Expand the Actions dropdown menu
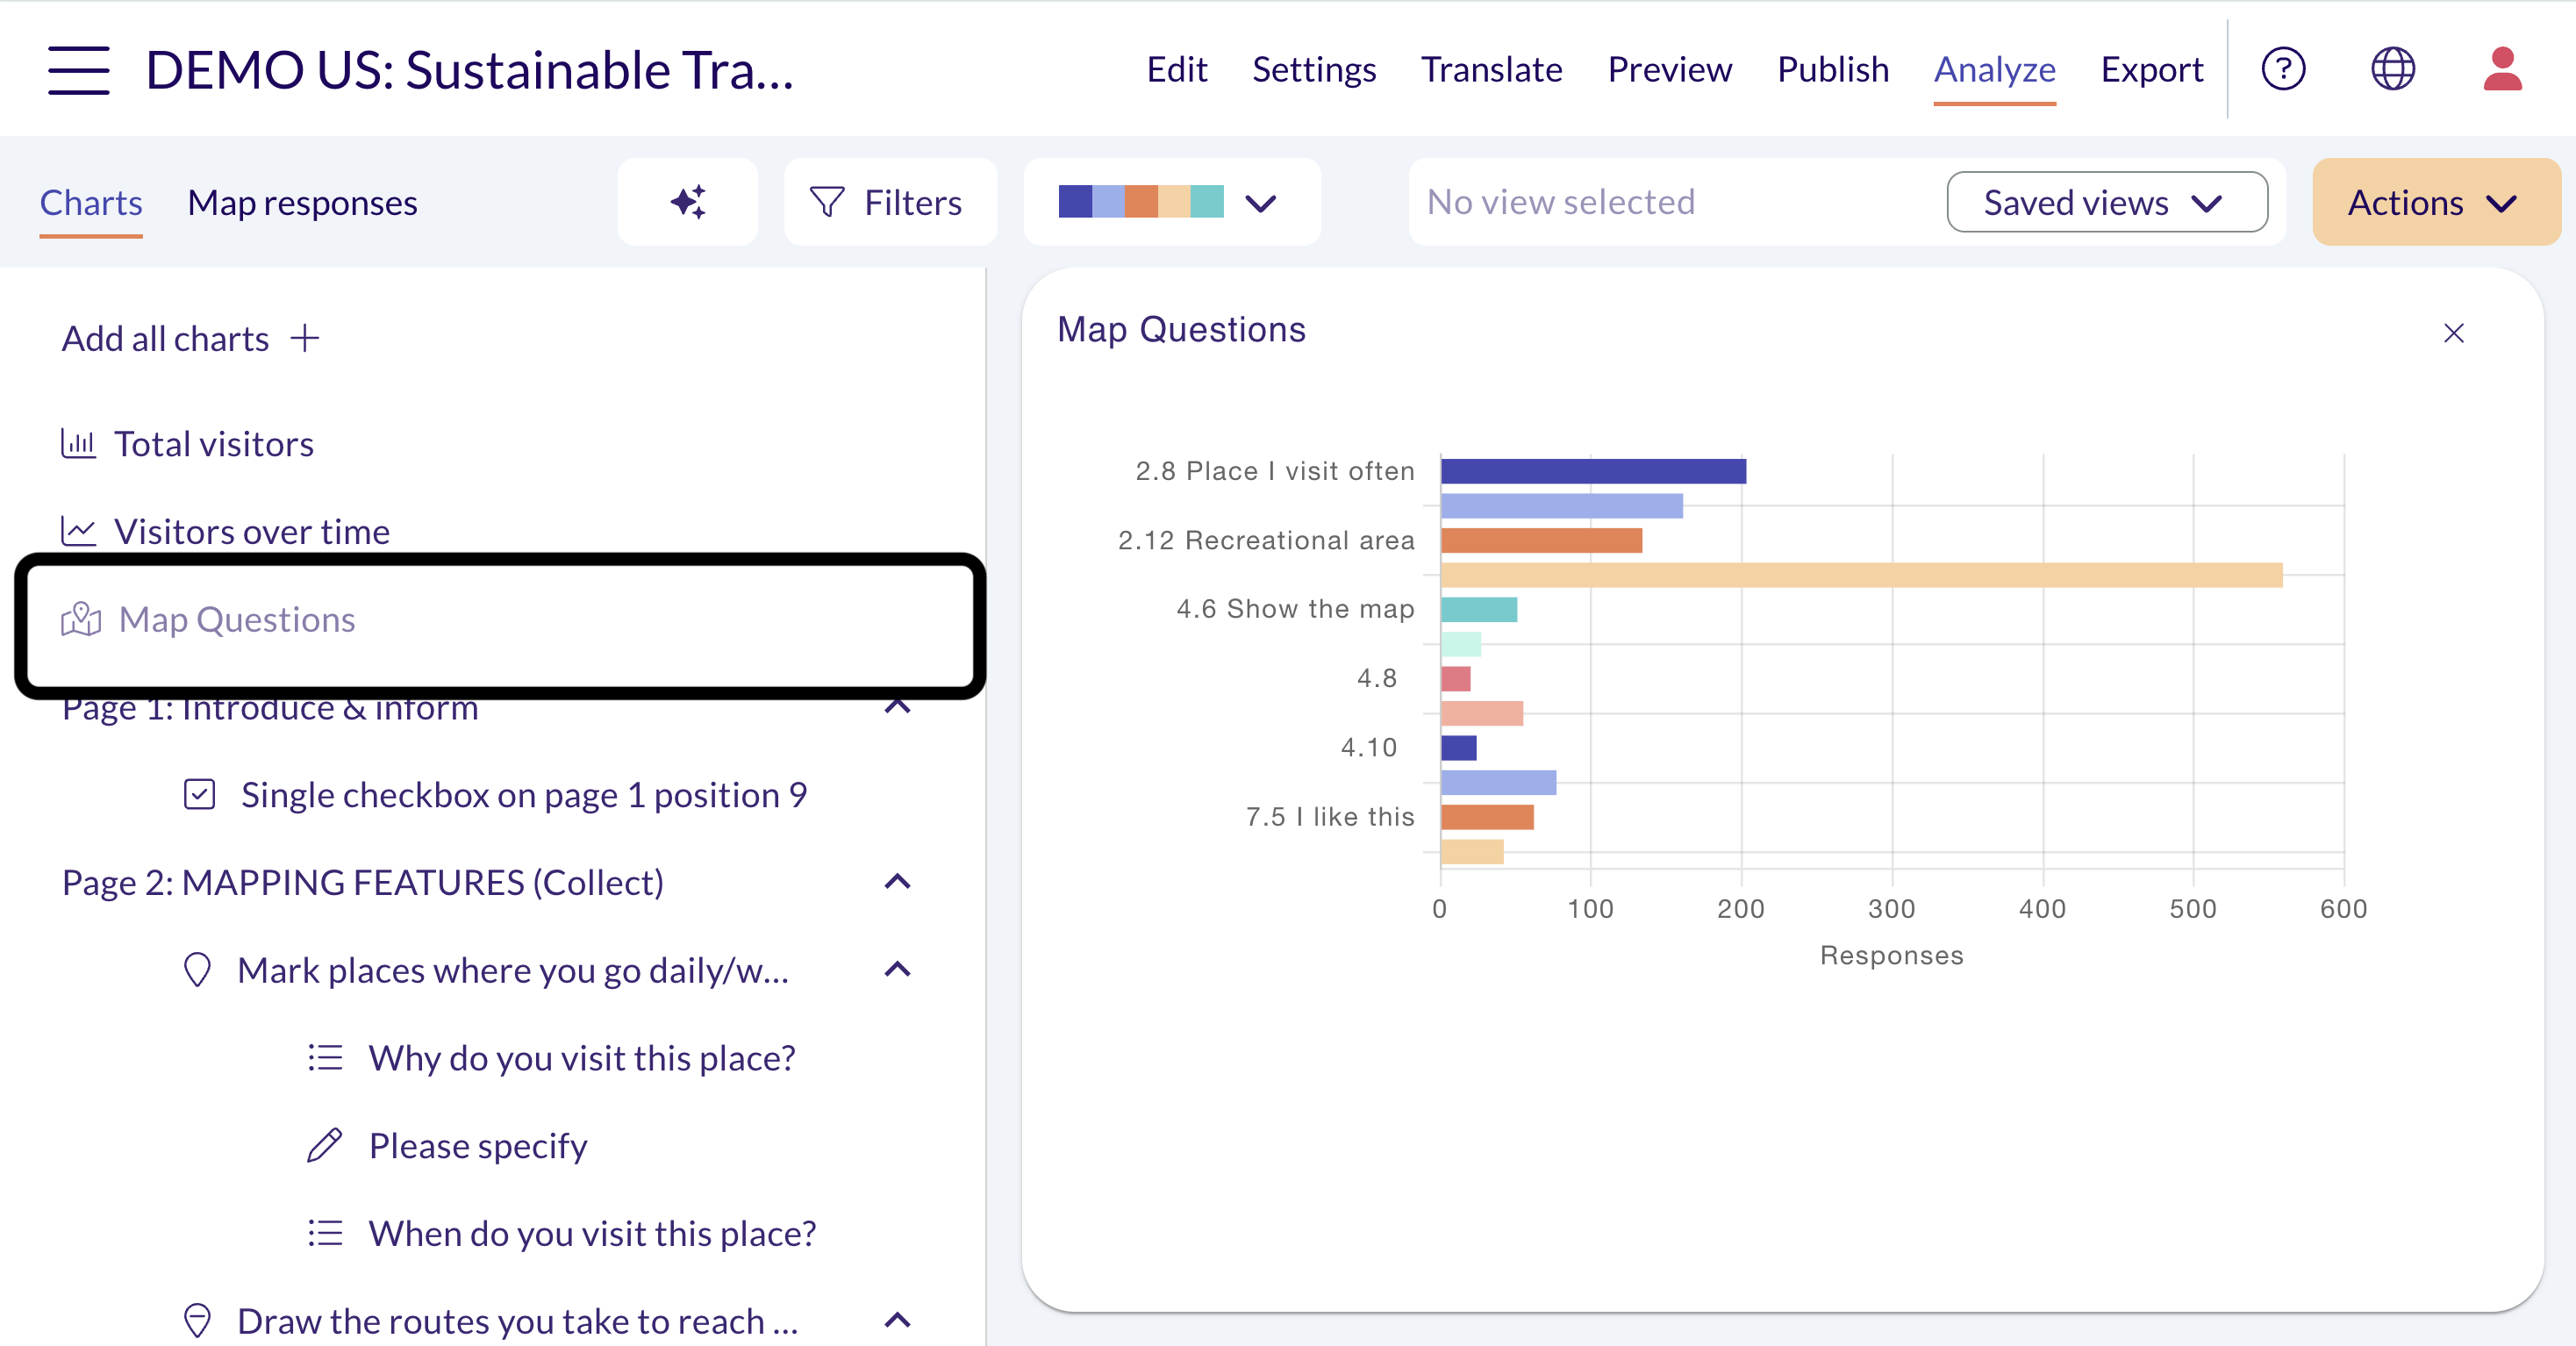 pyautogui.click(x=2436, y=202)
